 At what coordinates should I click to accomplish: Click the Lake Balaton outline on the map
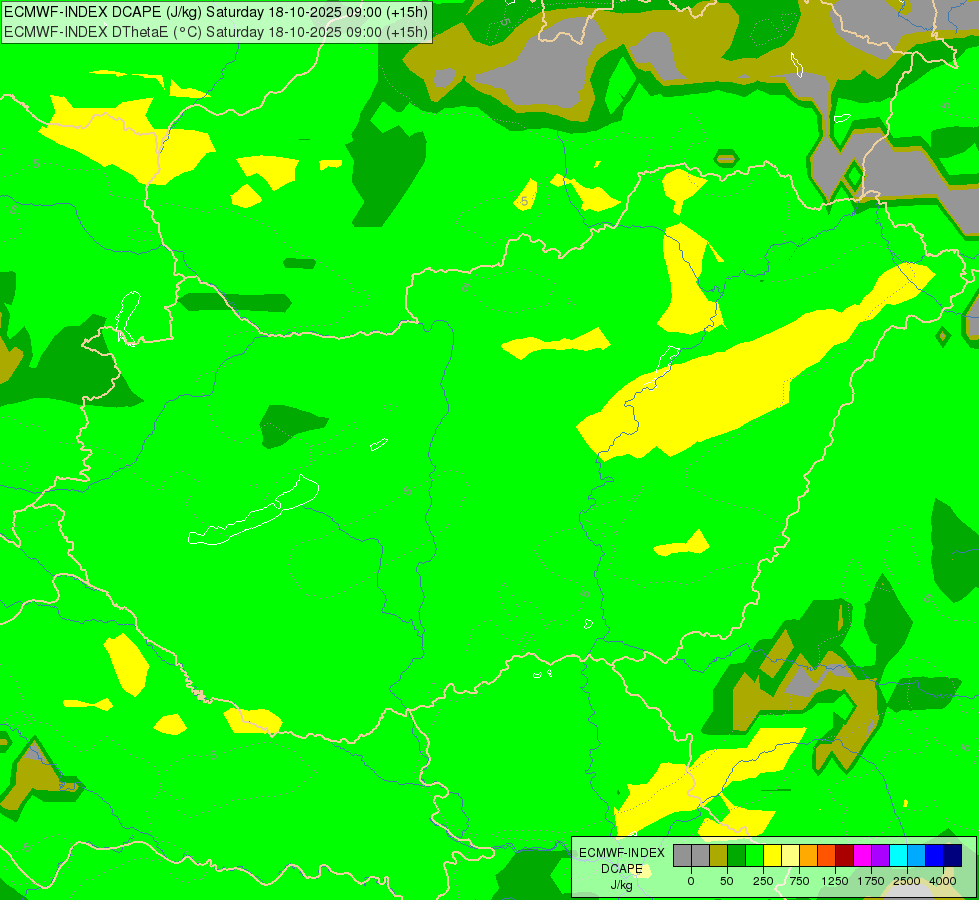(x=254, y=512)
